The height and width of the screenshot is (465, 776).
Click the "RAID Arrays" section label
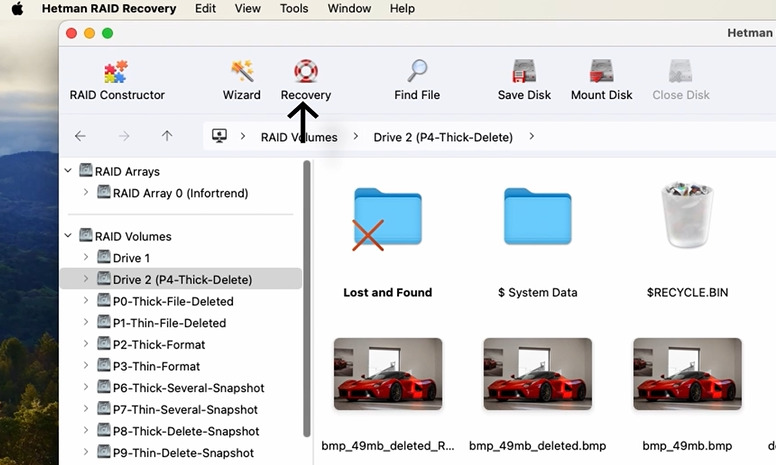click(127, 172)
